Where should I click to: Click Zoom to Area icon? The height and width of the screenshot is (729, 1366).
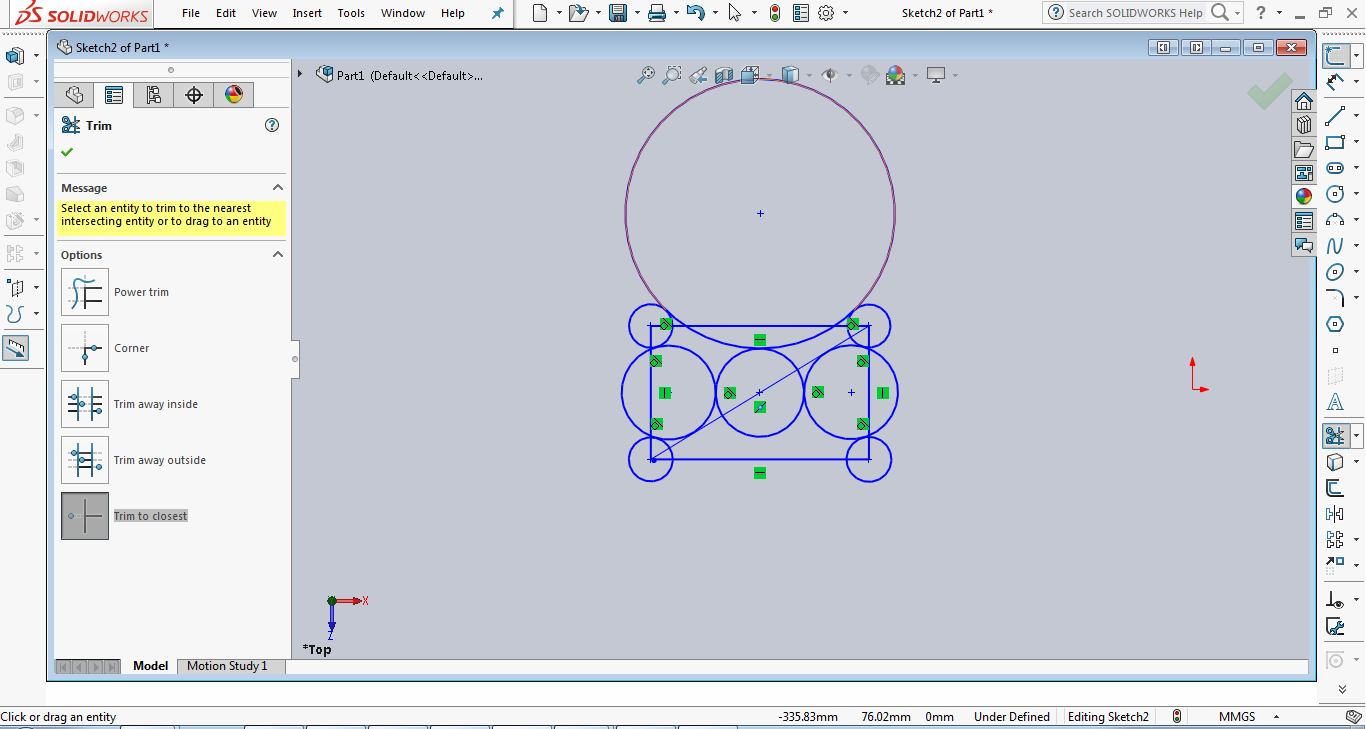(672, 75)
